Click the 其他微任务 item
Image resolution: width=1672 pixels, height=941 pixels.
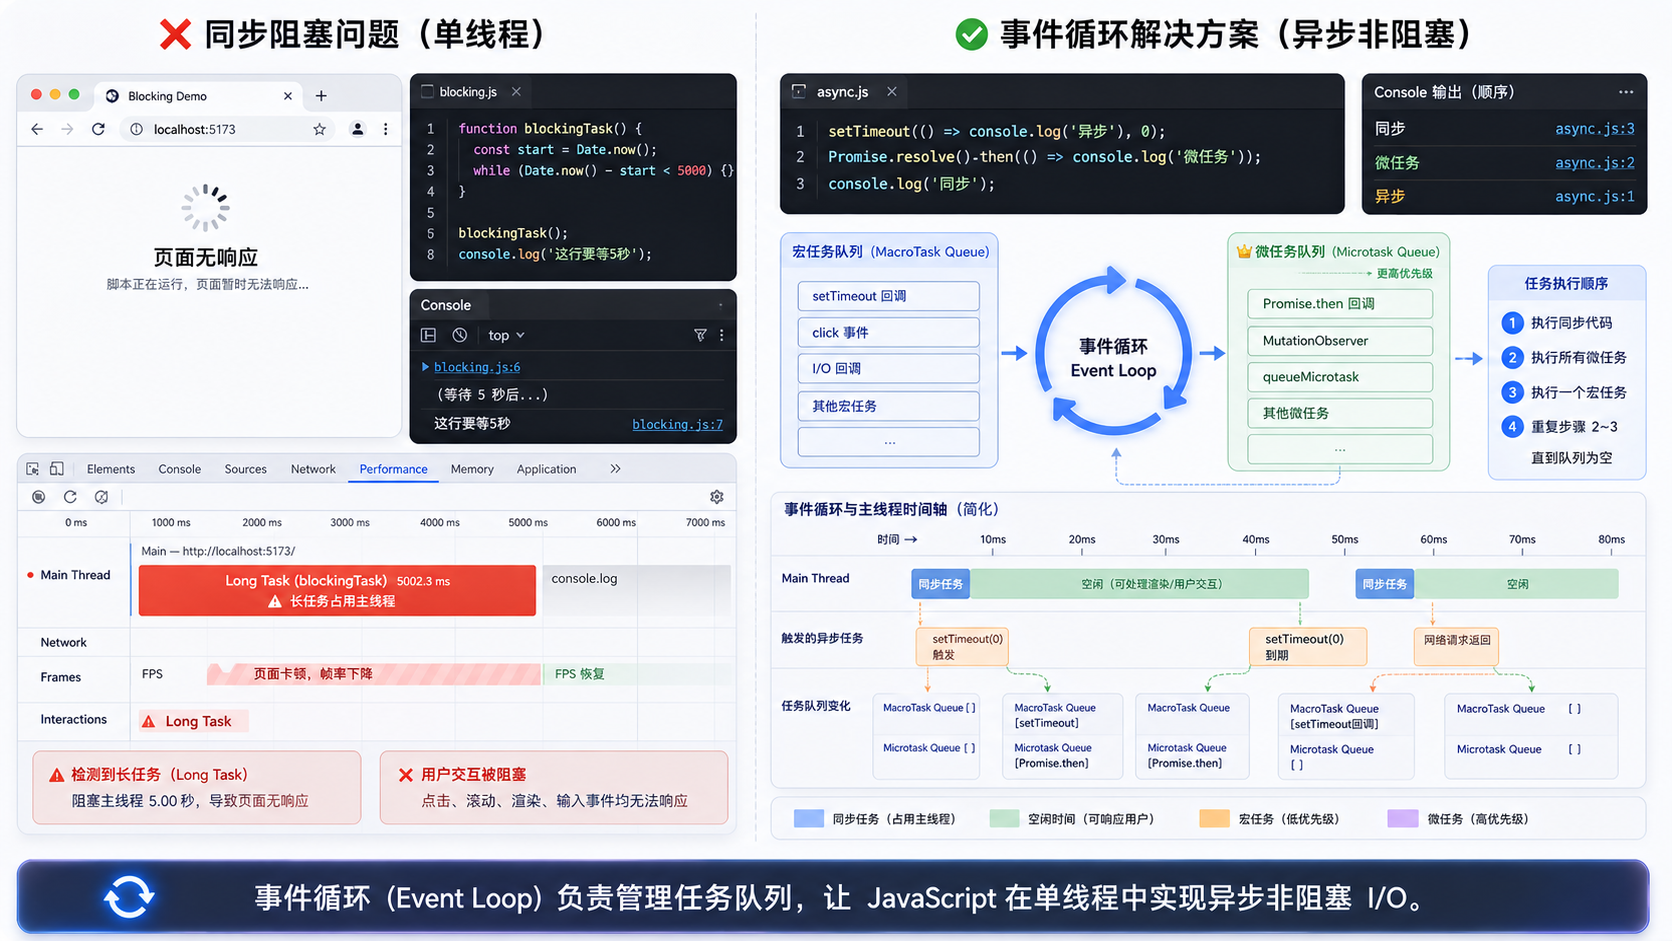[x=1340, y=413]
